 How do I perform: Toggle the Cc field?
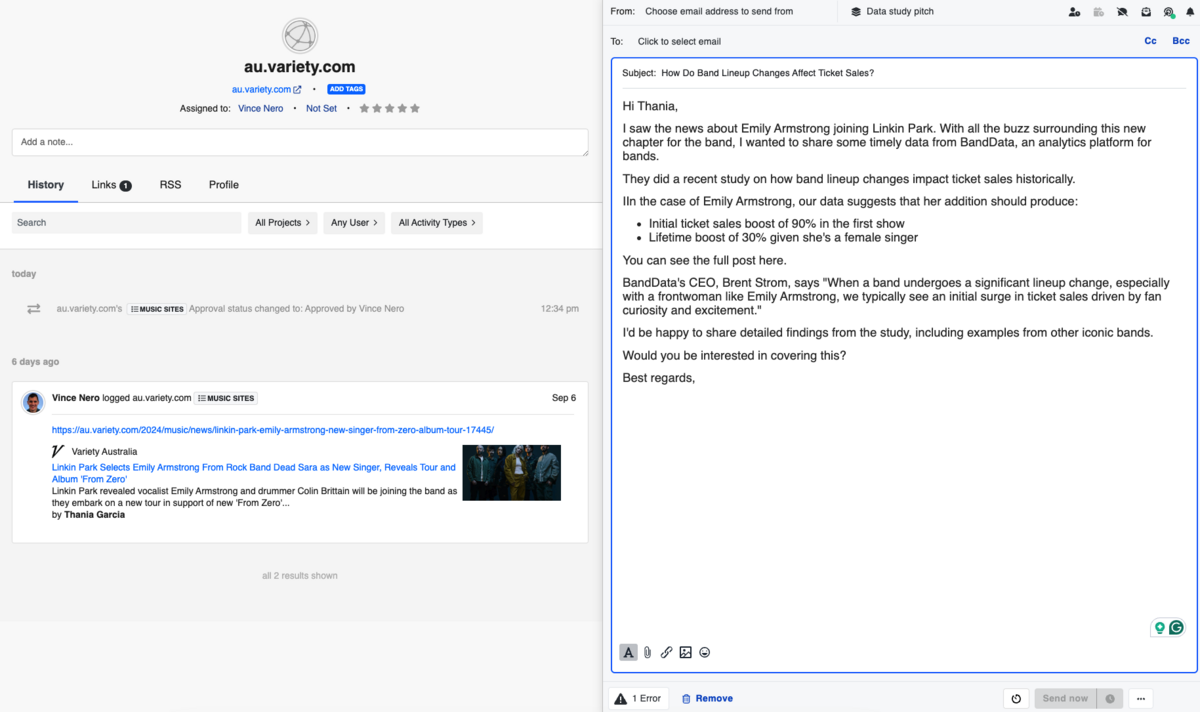[1150, 41]
